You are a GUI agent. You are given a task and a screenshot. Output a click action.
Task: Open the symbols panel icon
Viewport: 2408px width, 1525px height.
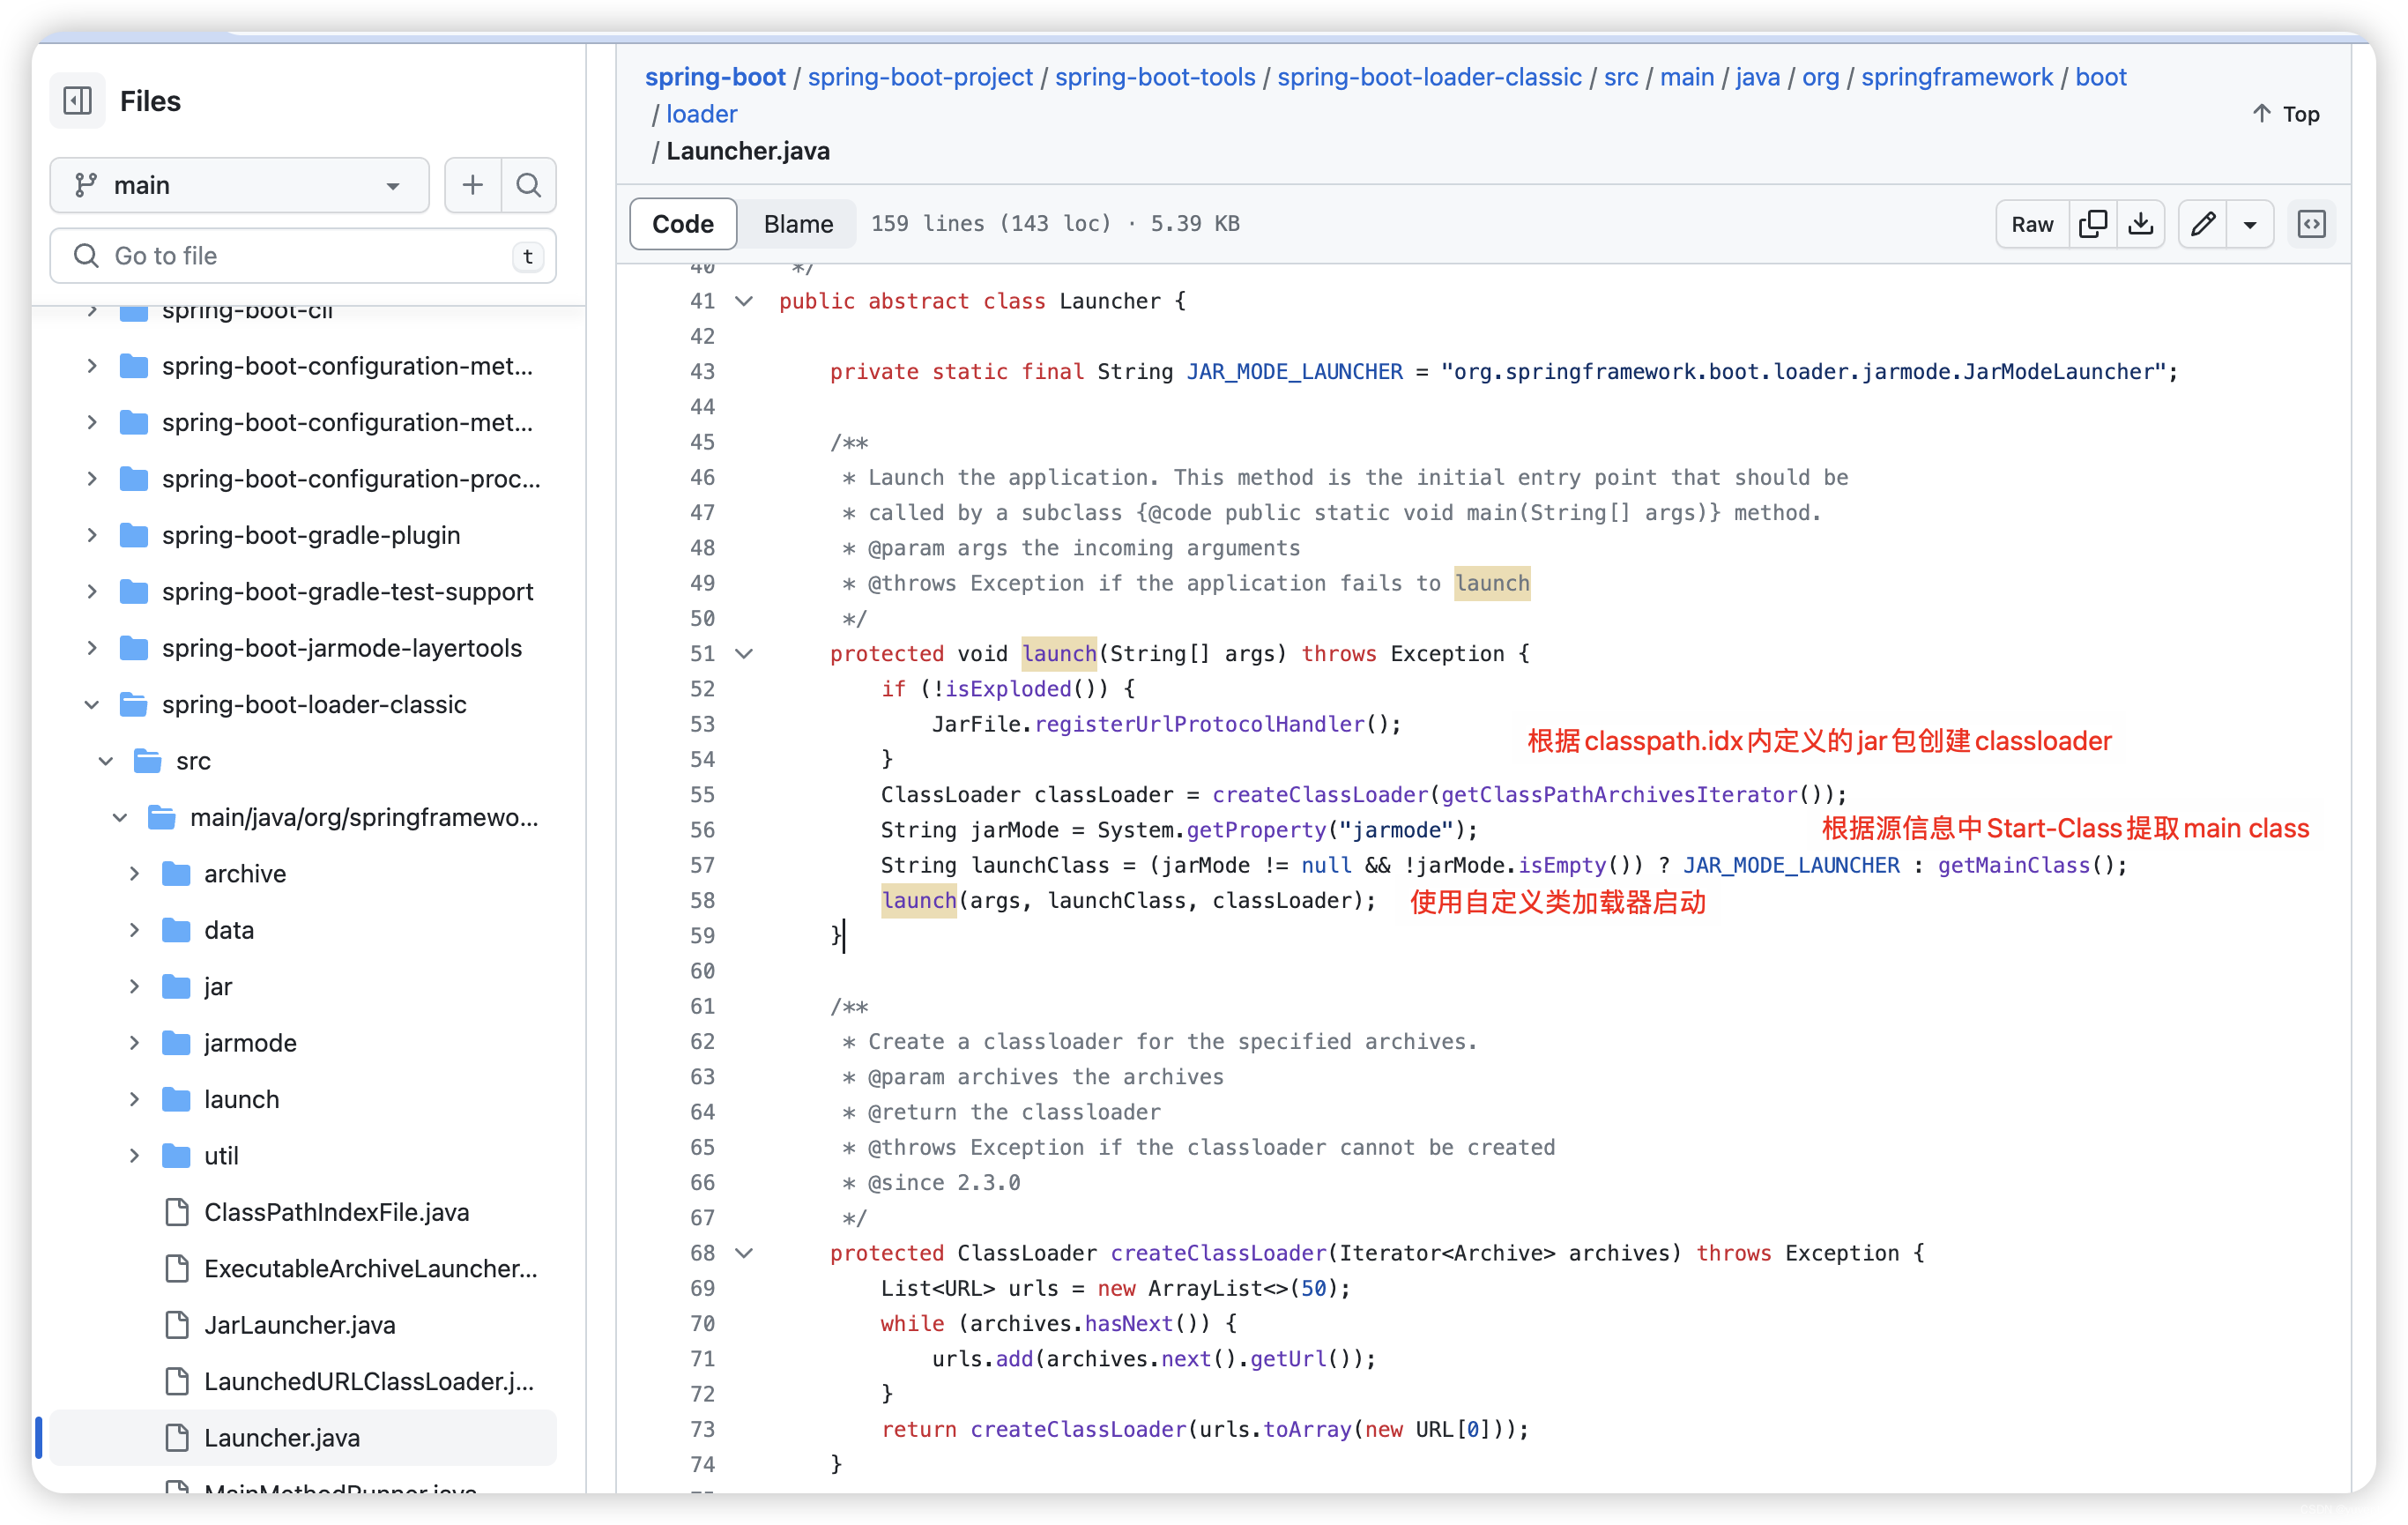coord(2312,224)
